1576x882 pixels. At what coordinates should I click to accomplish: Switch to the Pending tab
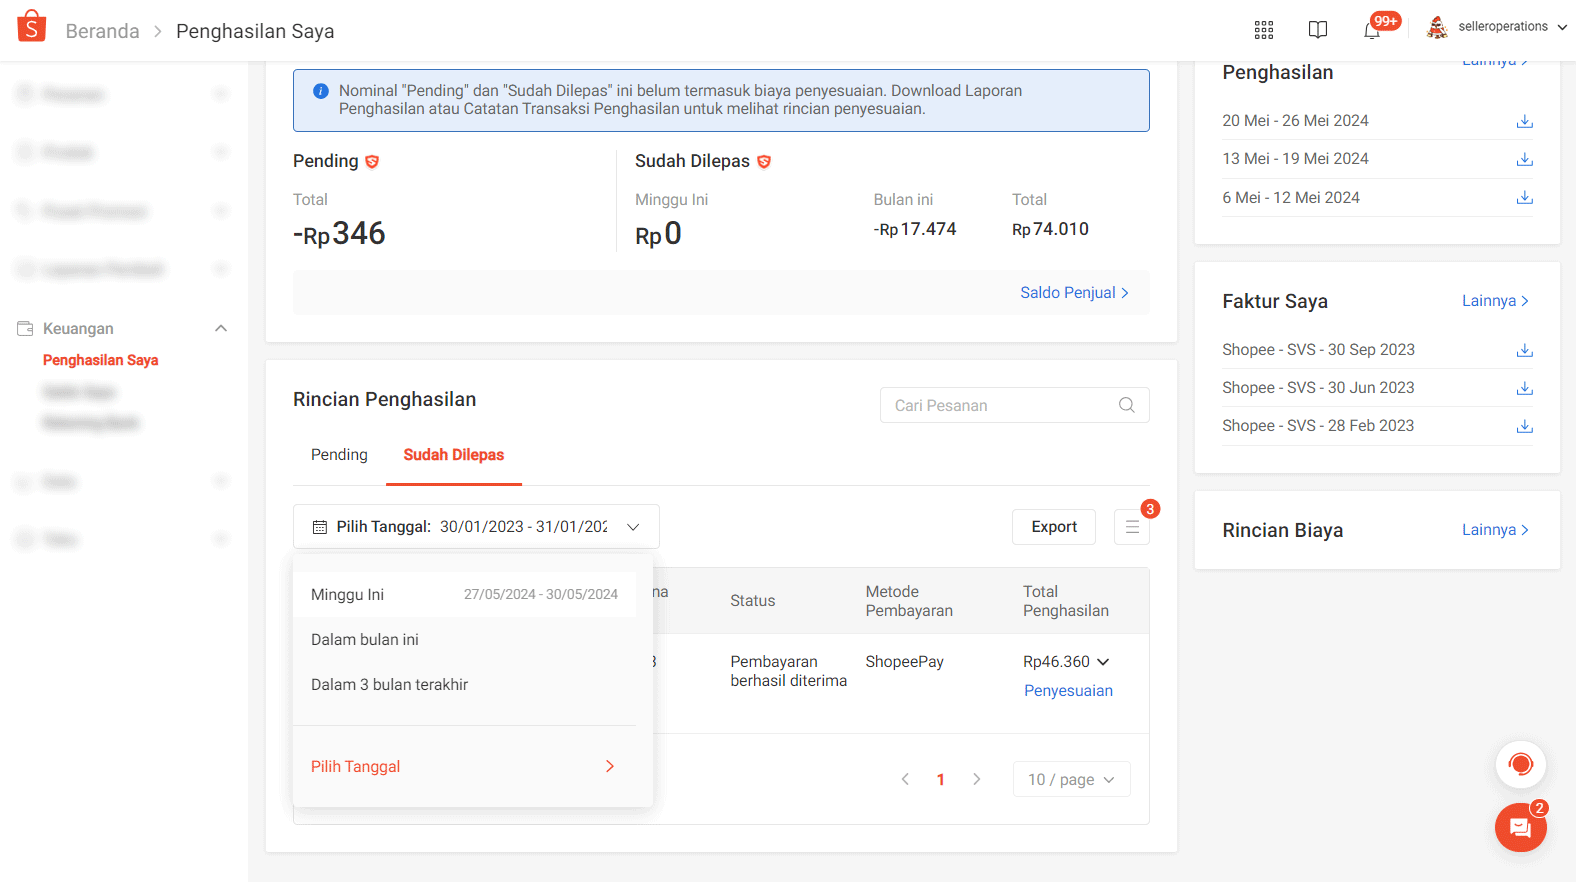339,455
